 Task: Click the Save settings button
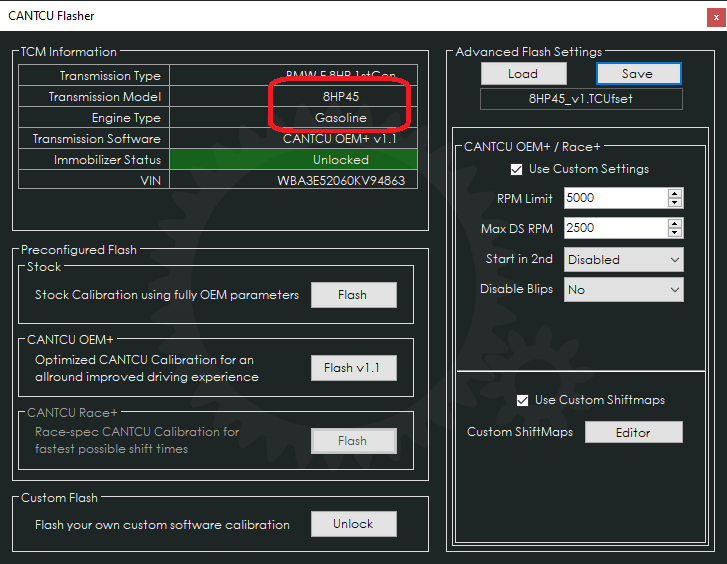638,74
